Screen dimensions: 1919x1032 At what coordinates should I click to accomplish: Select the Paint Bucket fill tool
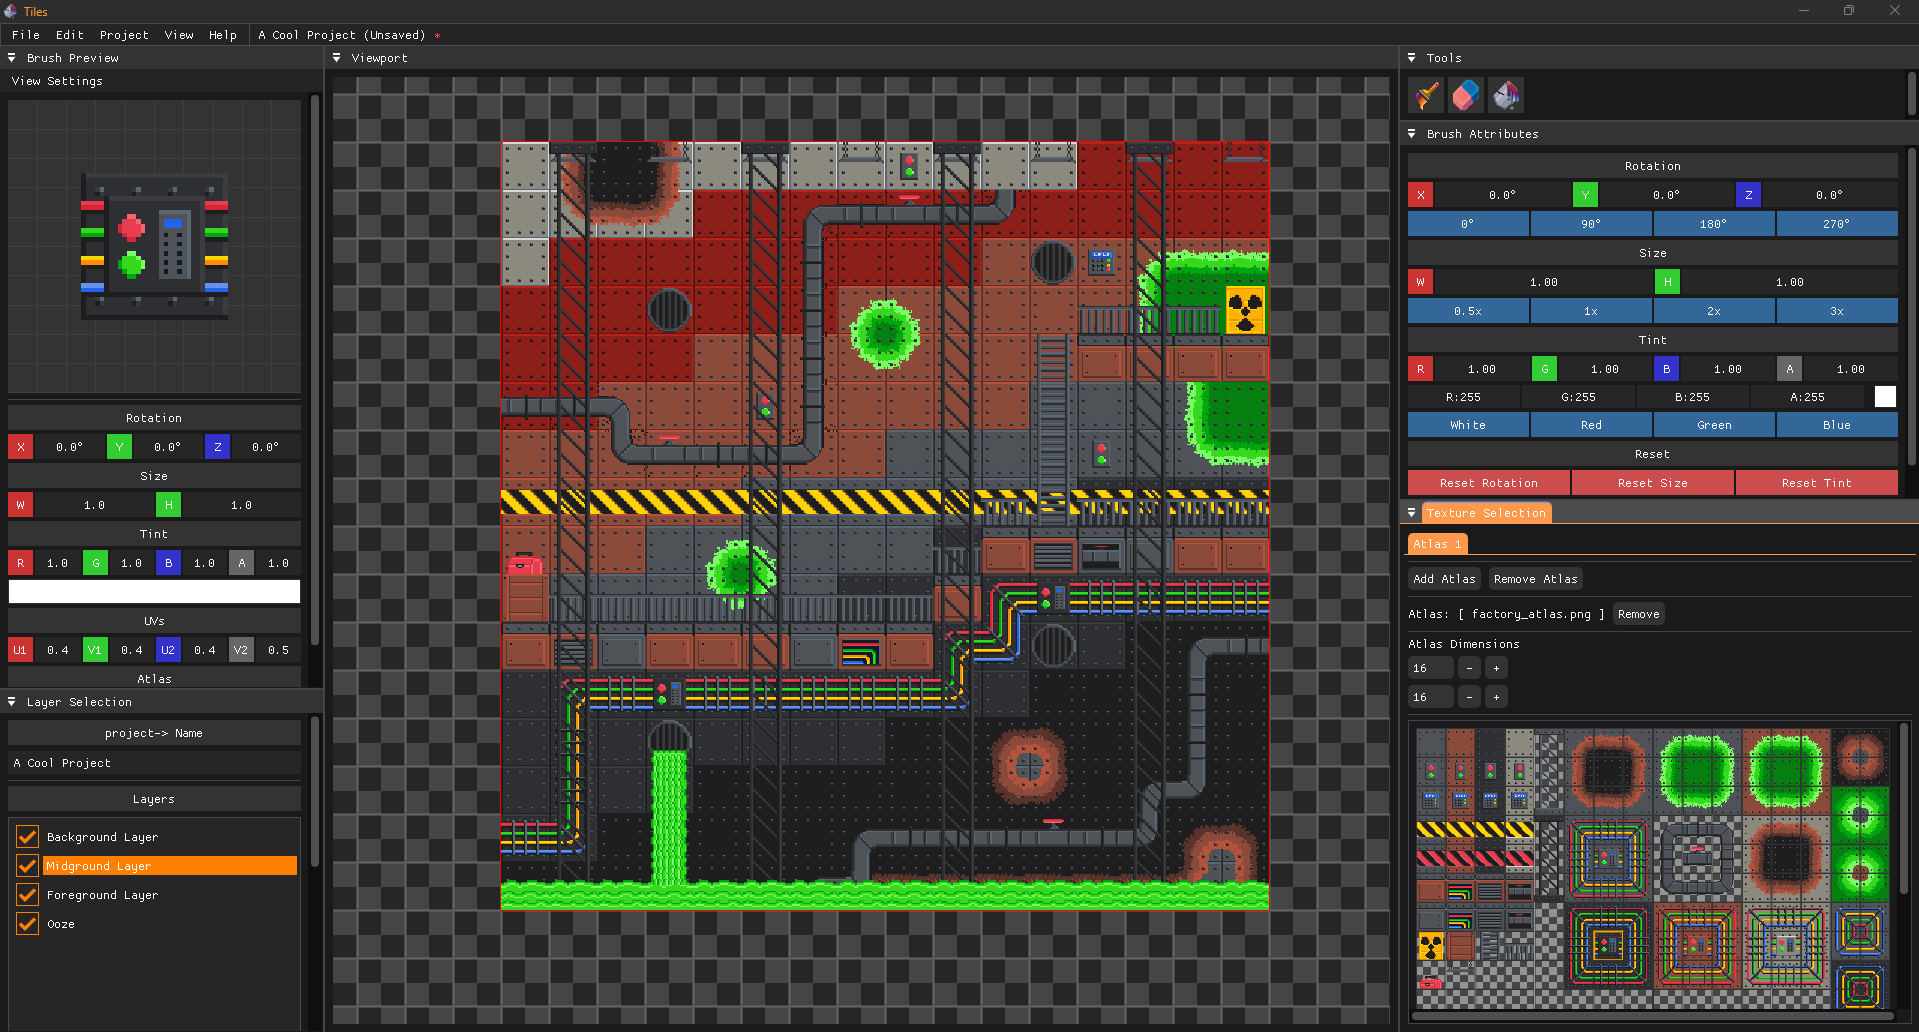(1506, 95)
